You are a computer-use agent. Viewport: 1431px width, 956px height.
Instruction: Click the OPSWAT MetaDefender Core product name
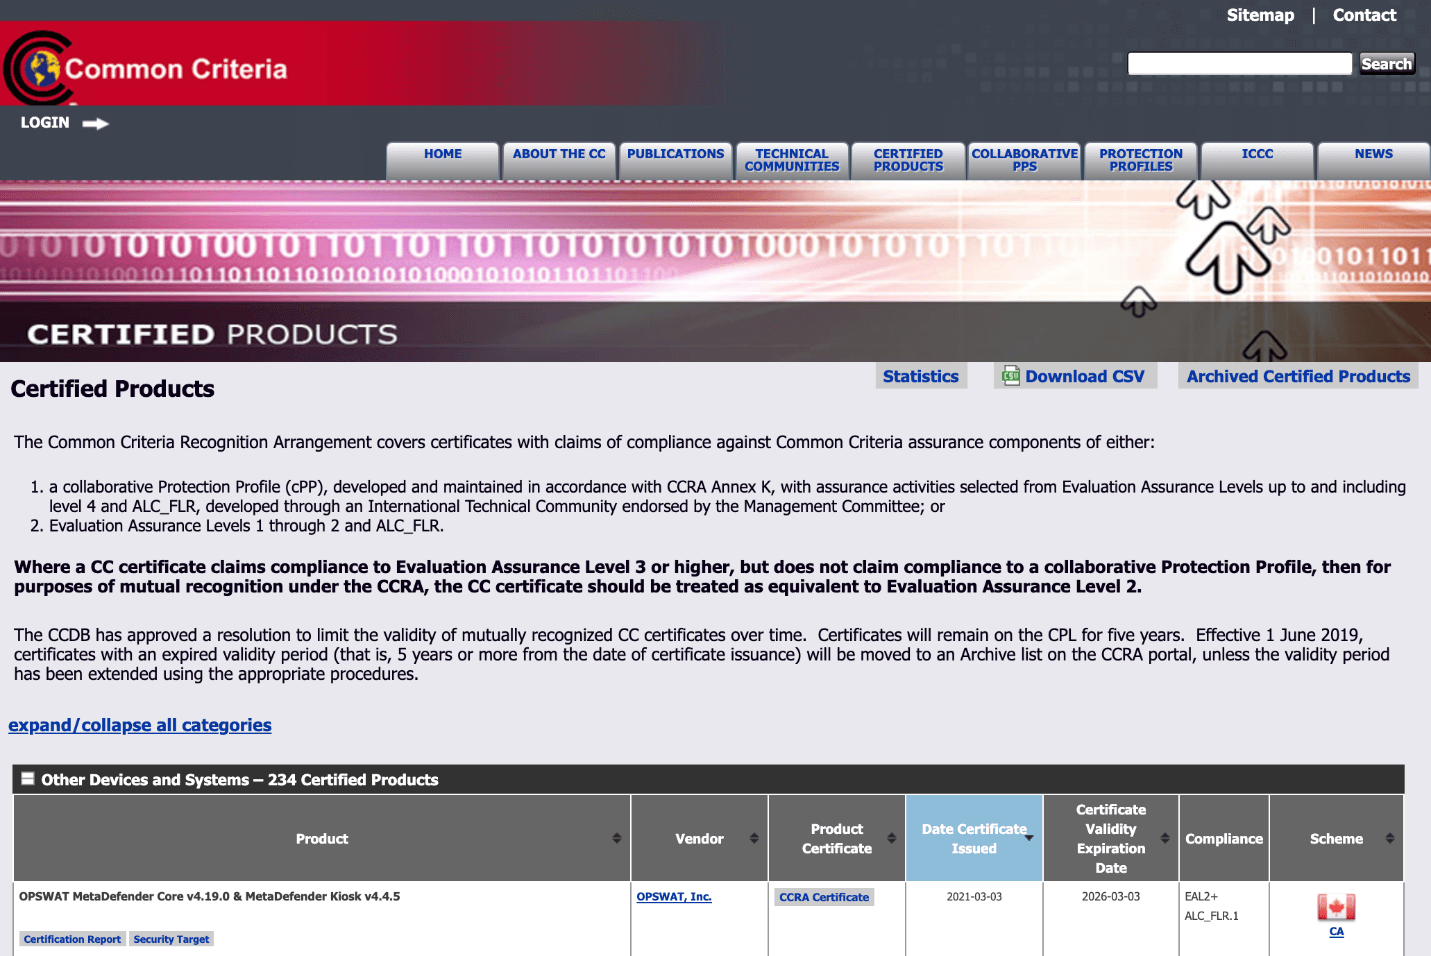(x=209, y=896)
